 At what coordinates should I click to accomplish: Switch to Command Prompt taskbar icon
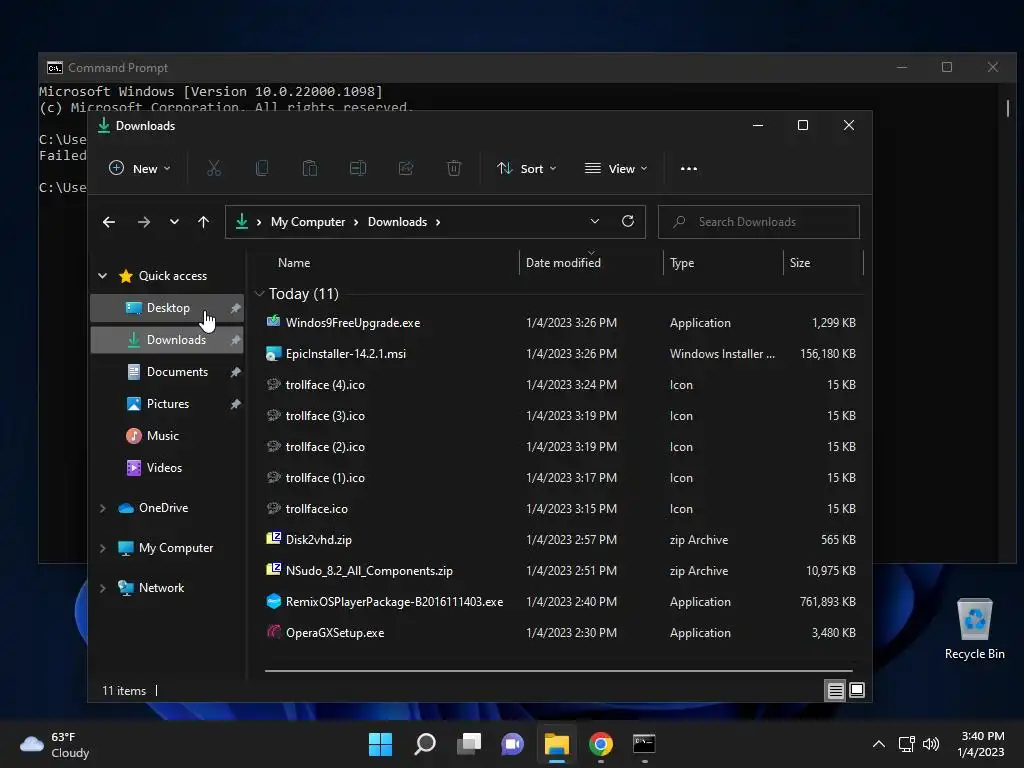(x=645, y=744)
